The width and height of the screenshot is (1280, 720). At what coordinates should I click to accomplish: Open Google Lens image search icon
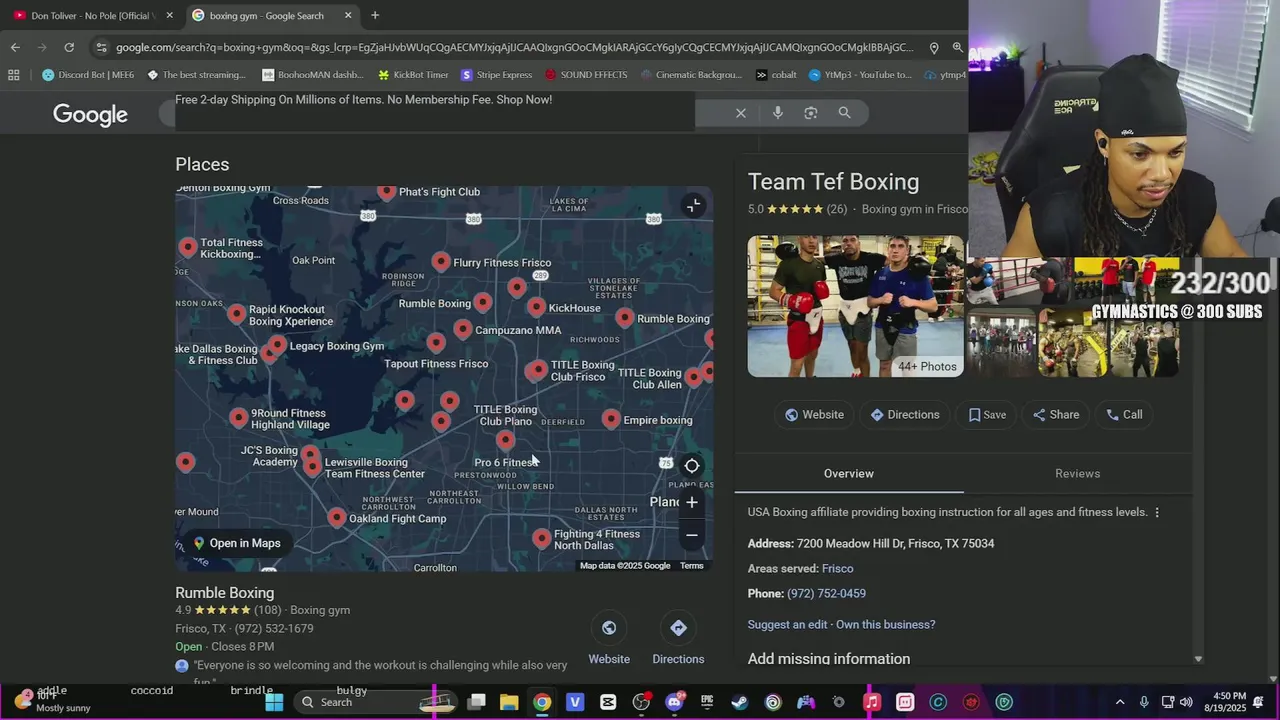pyautogui.click(x=811, y=113)
